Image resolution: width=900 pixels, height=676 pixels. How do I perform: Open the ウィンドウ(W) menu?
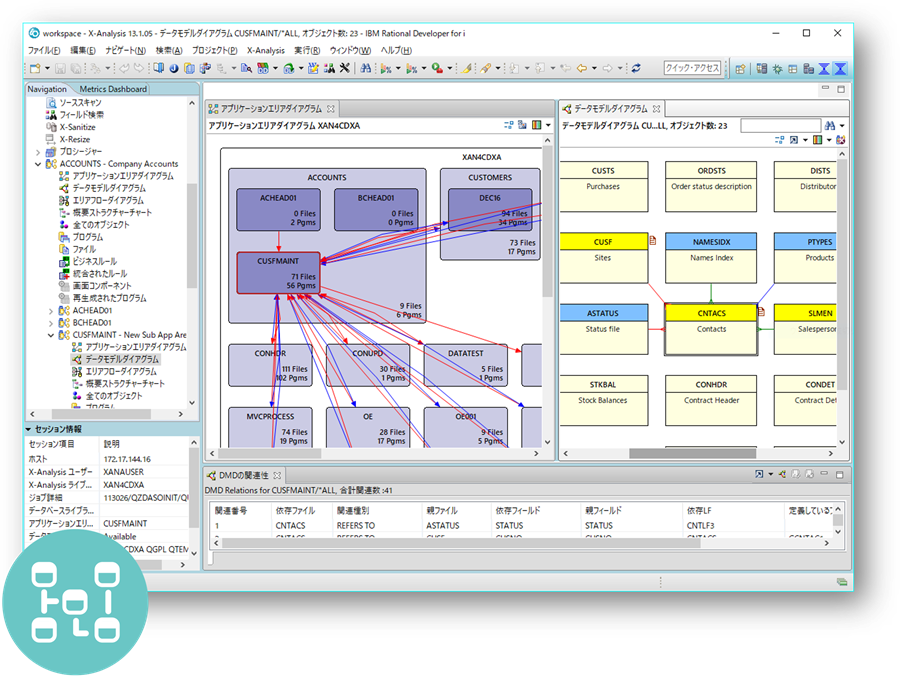tap(350, 50)
